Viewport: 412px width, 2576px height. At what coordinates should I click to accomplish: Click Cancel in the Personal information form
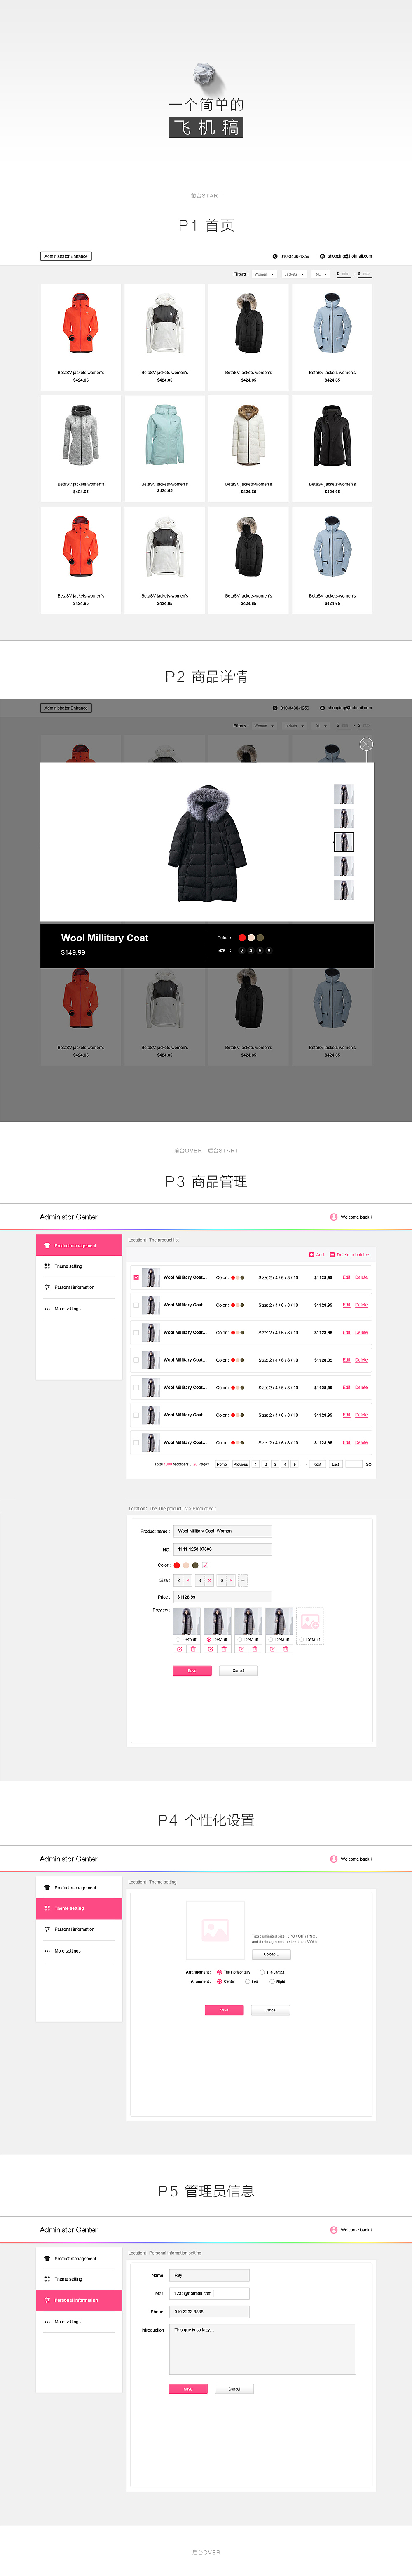point(234,2389)
